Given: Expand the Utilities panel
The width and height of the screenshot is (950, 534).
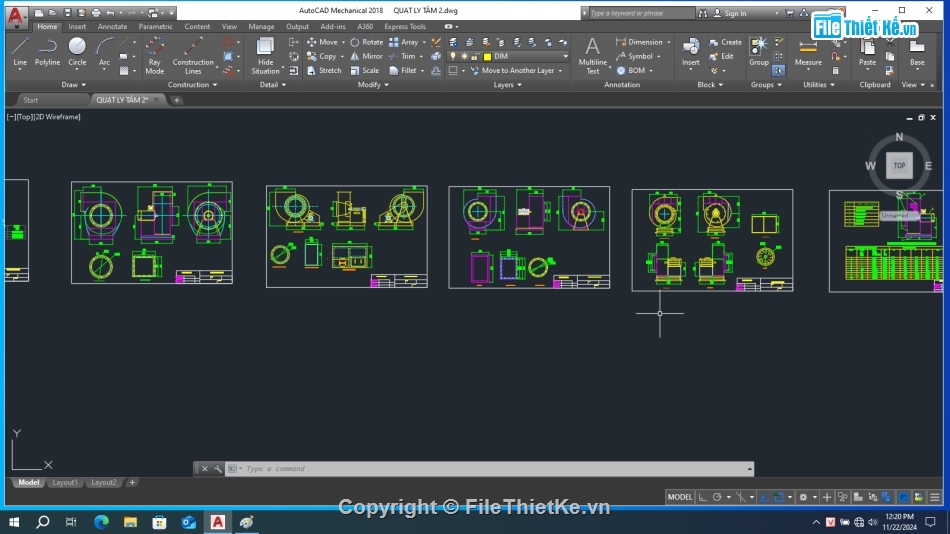Looking at the screenshot, I should click(819, 85).
